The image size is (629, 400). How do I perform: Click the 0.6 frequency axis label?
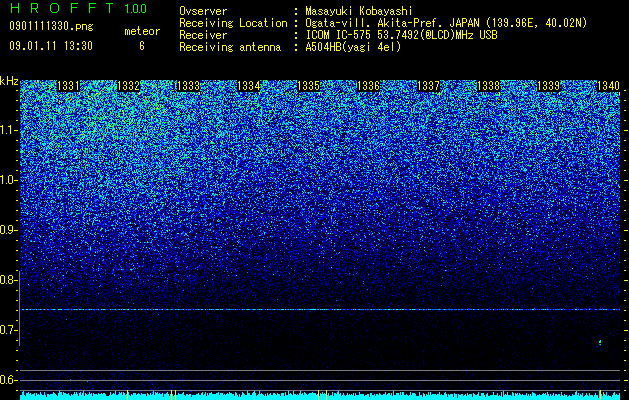pos(9,380)
